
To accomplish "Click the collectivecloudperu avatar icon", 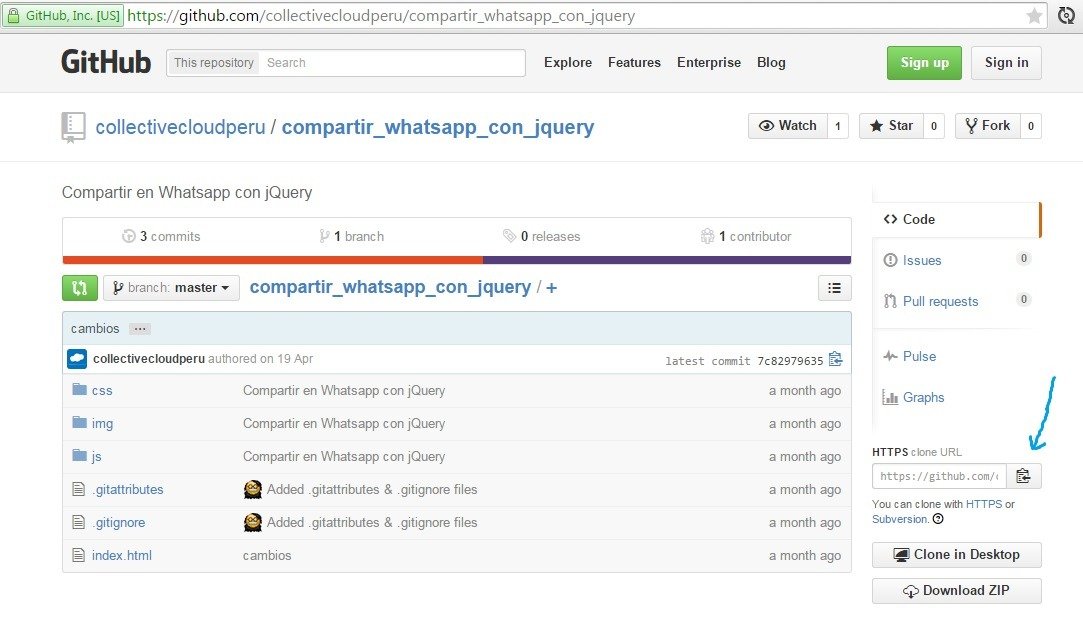I will click(x=77, y=359).
